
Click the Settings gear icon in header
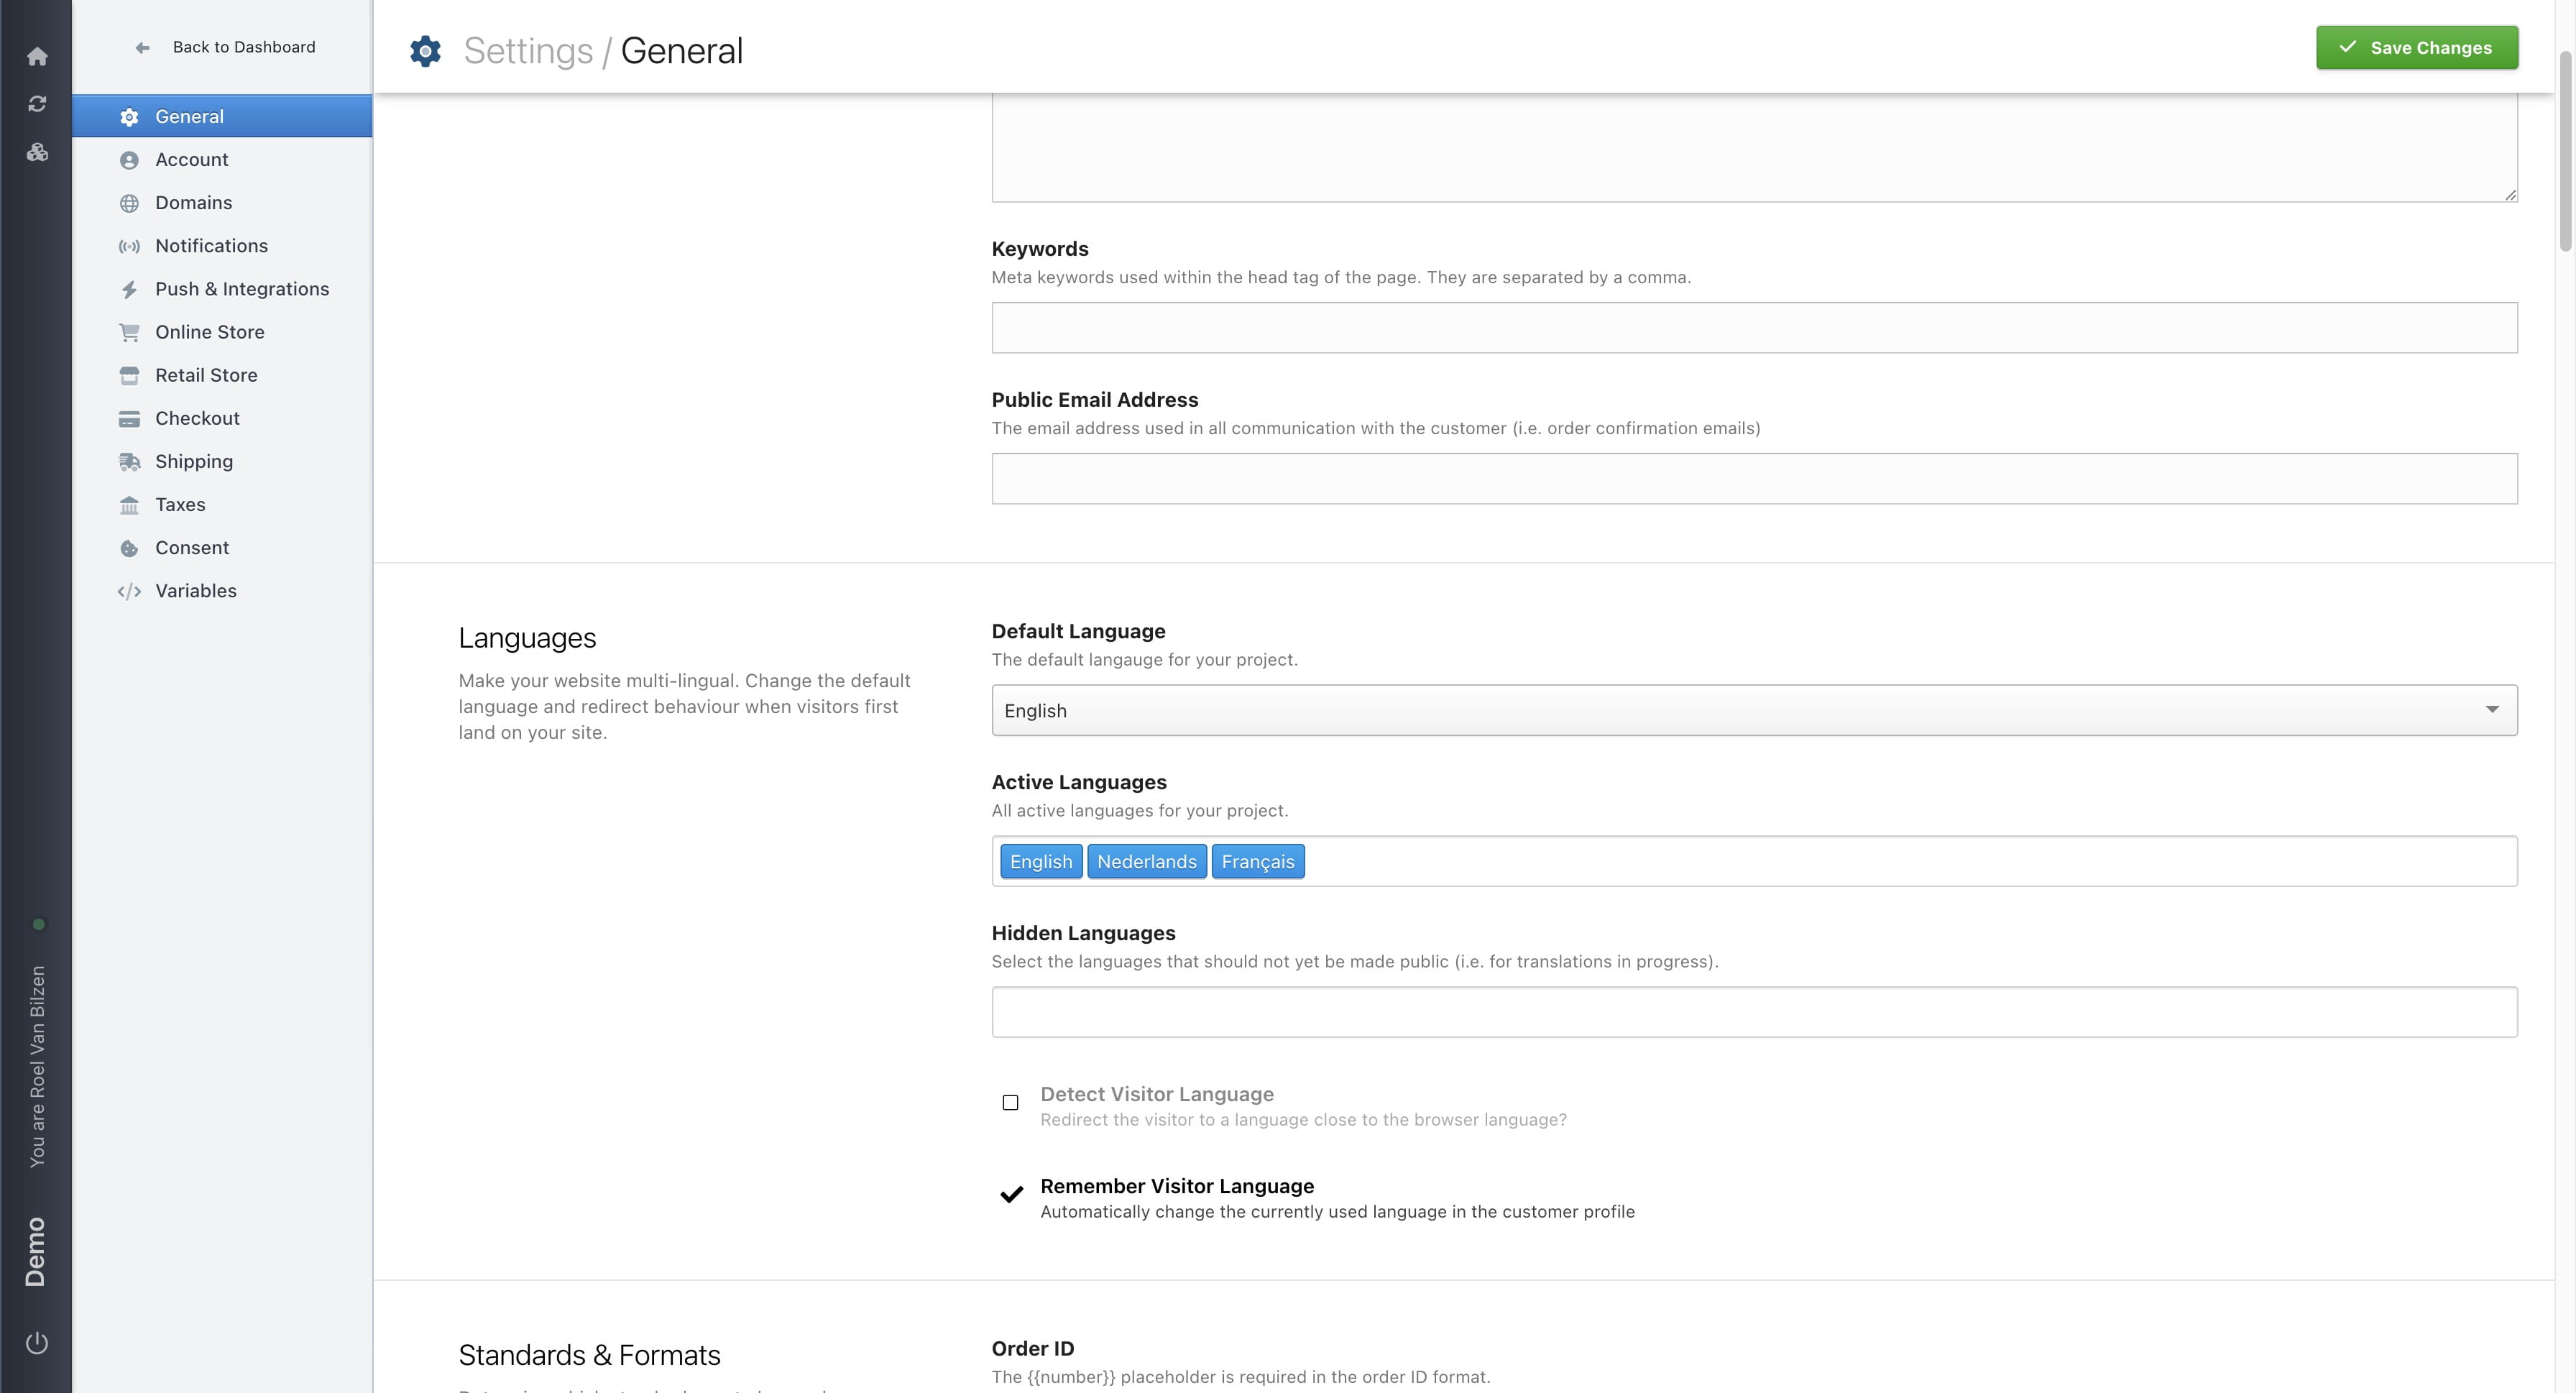click(425, 51)
